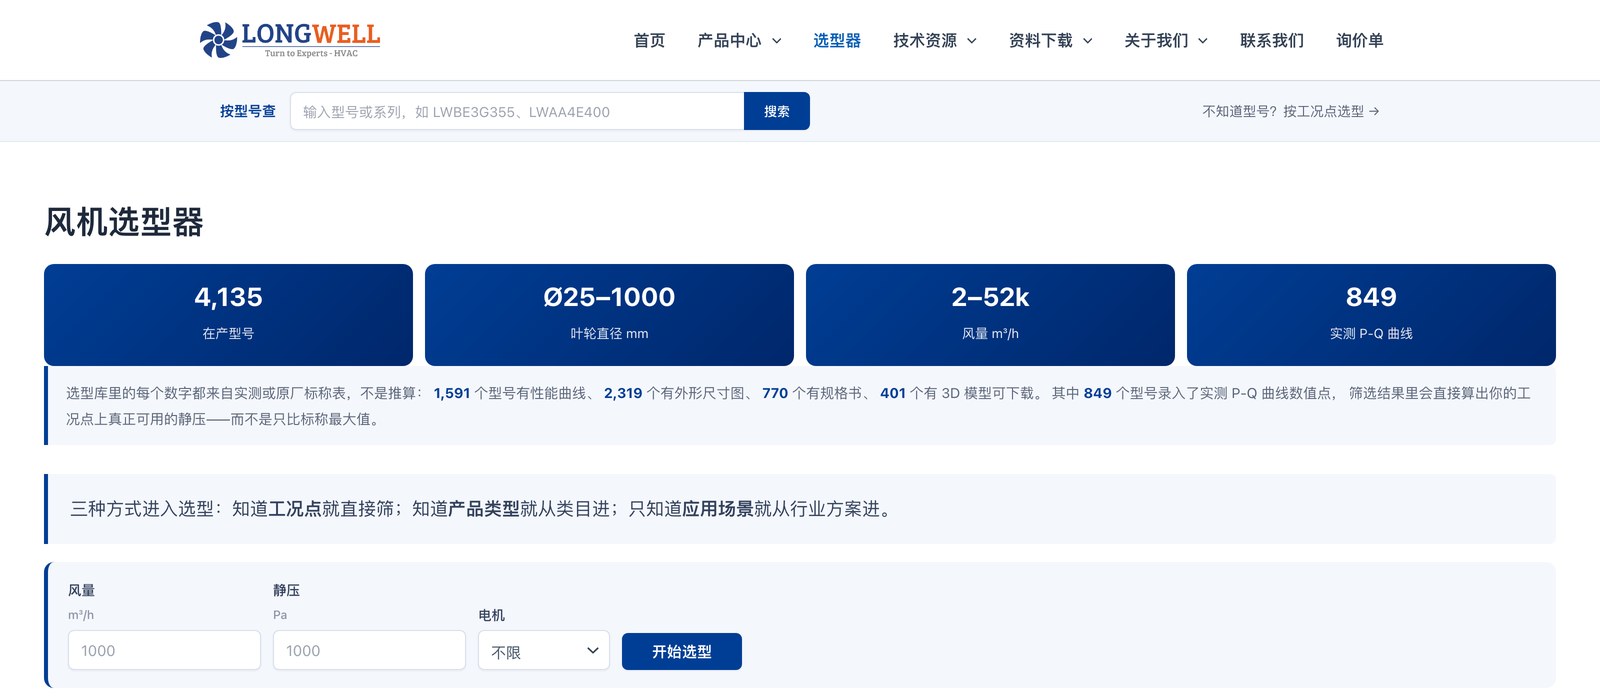This screenshot has height=700, width=1600.
Task: Expand the 技术资源 dropdown menu
Action: [935, 40]
